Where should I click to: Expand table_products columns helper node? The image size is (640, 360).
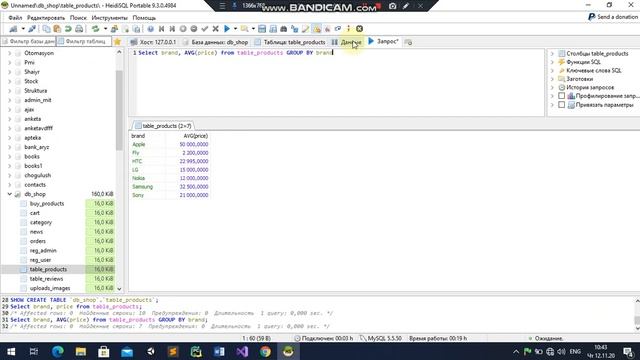[552, 53]
